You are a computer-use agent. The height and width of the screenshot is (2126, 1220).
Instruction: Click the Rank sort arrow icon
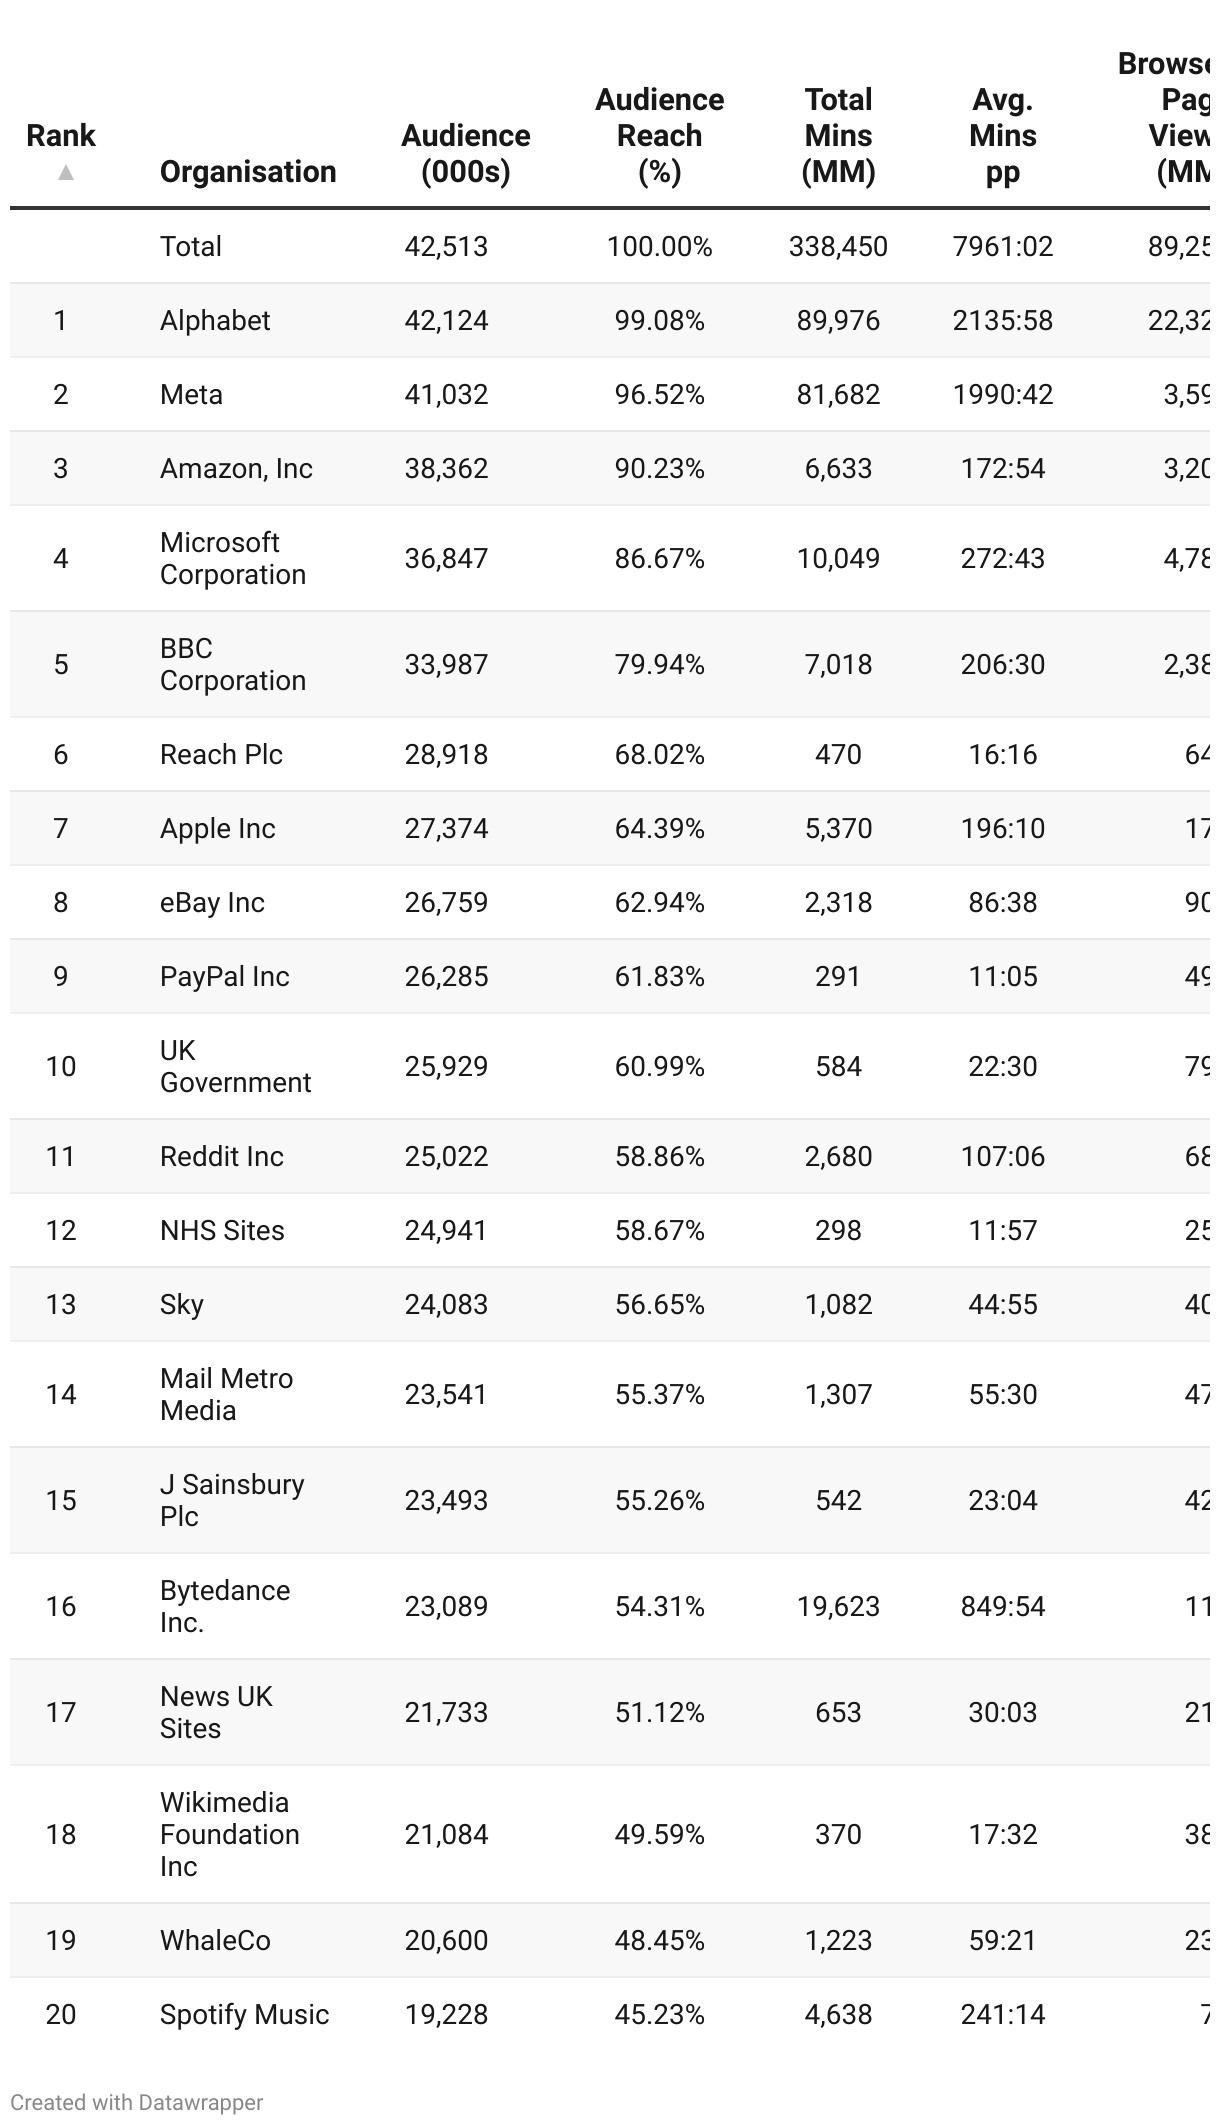(x=66, y=173)
